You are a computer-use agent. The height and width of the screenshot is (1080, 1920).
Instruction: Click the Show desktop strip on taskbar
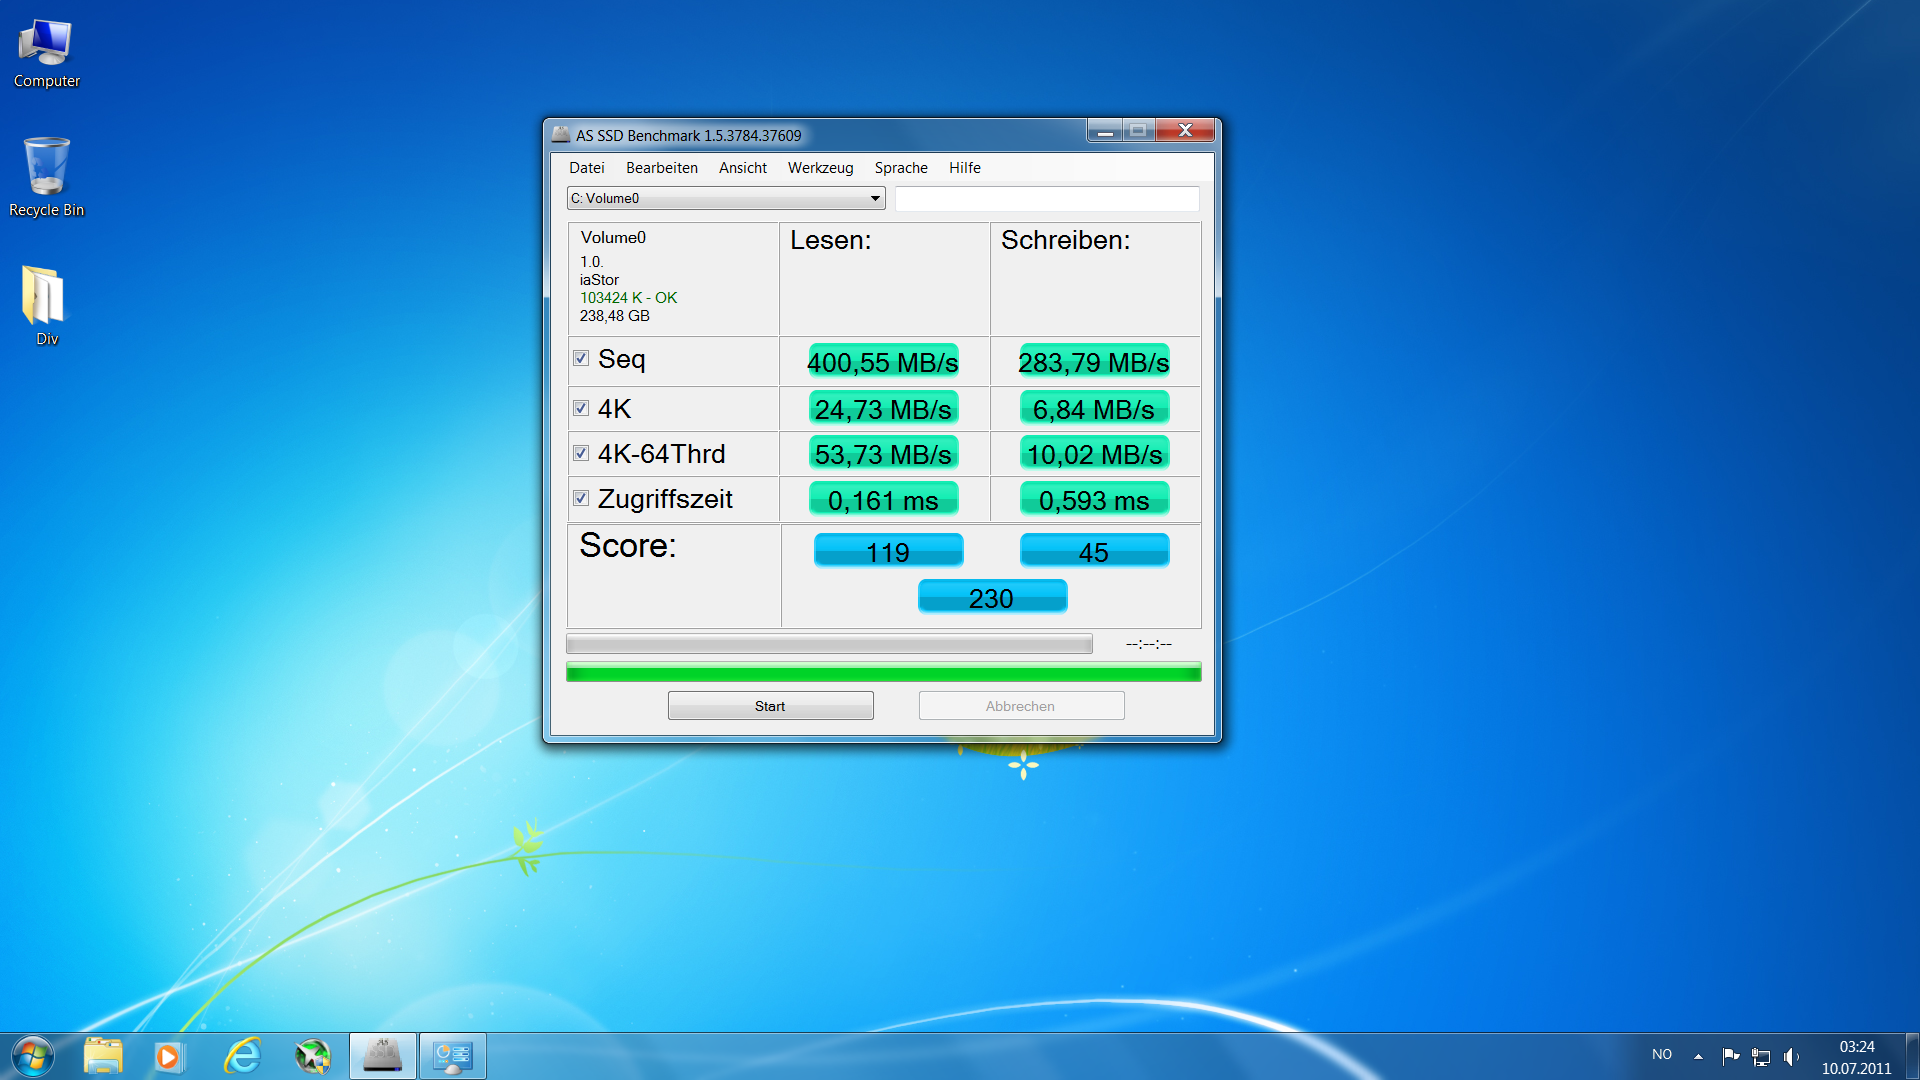1912,1056
